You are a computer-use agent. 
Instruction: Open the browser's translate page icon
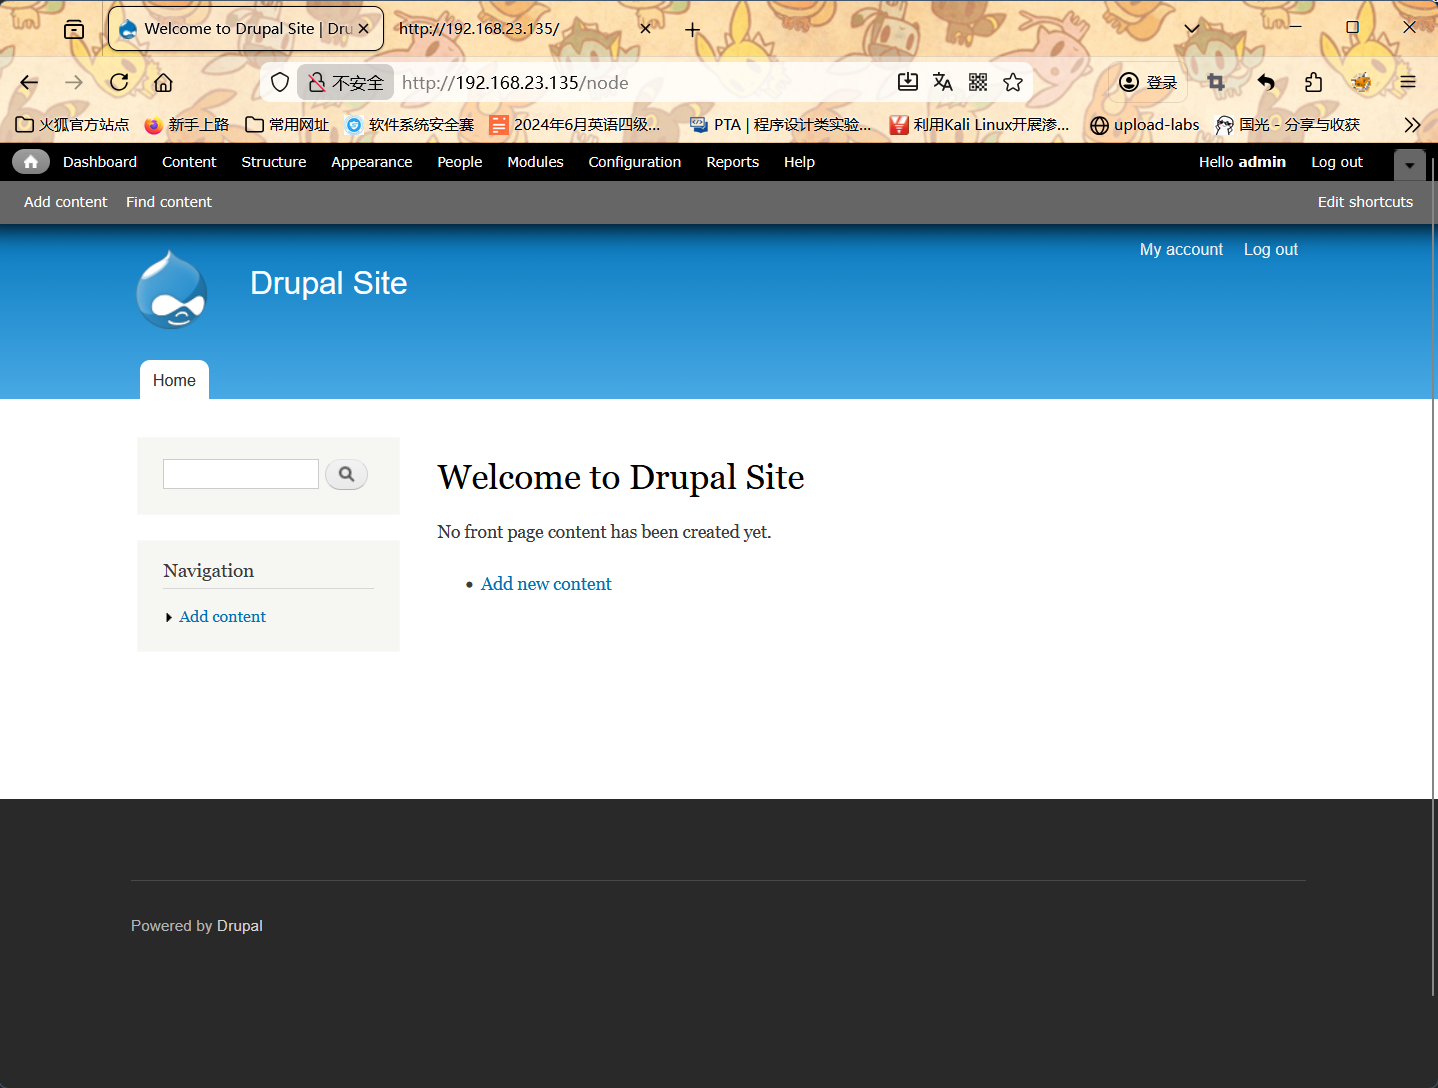(x=942, y=83)
